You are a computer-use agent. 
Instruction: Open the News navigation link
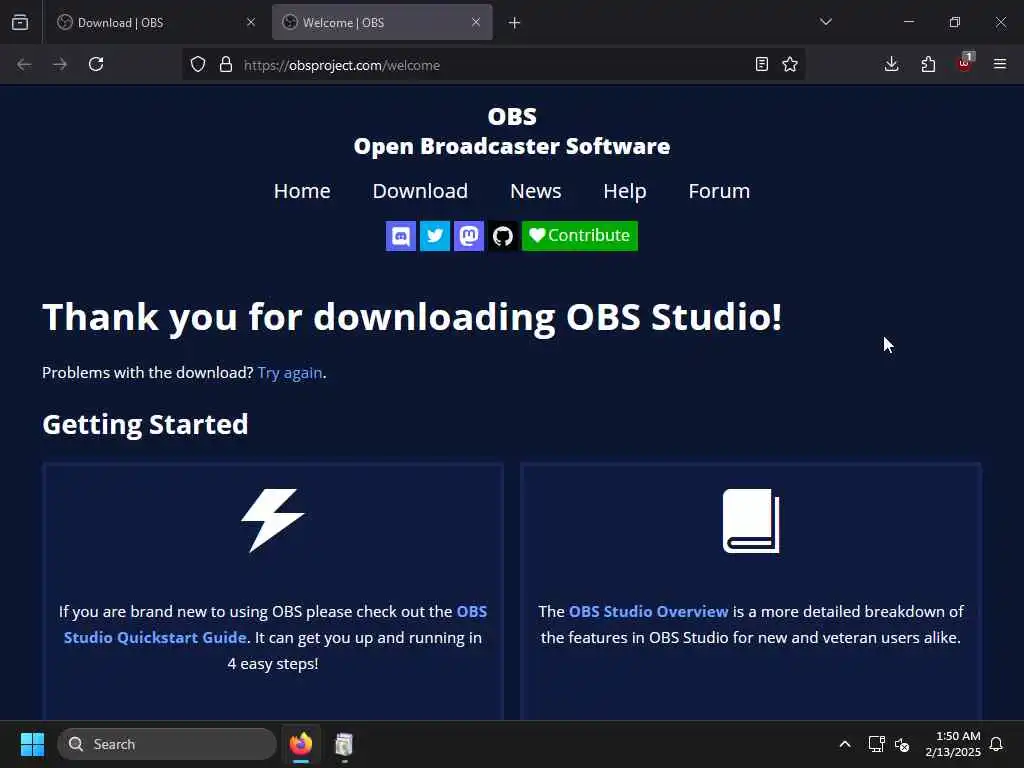coord(536,191)
